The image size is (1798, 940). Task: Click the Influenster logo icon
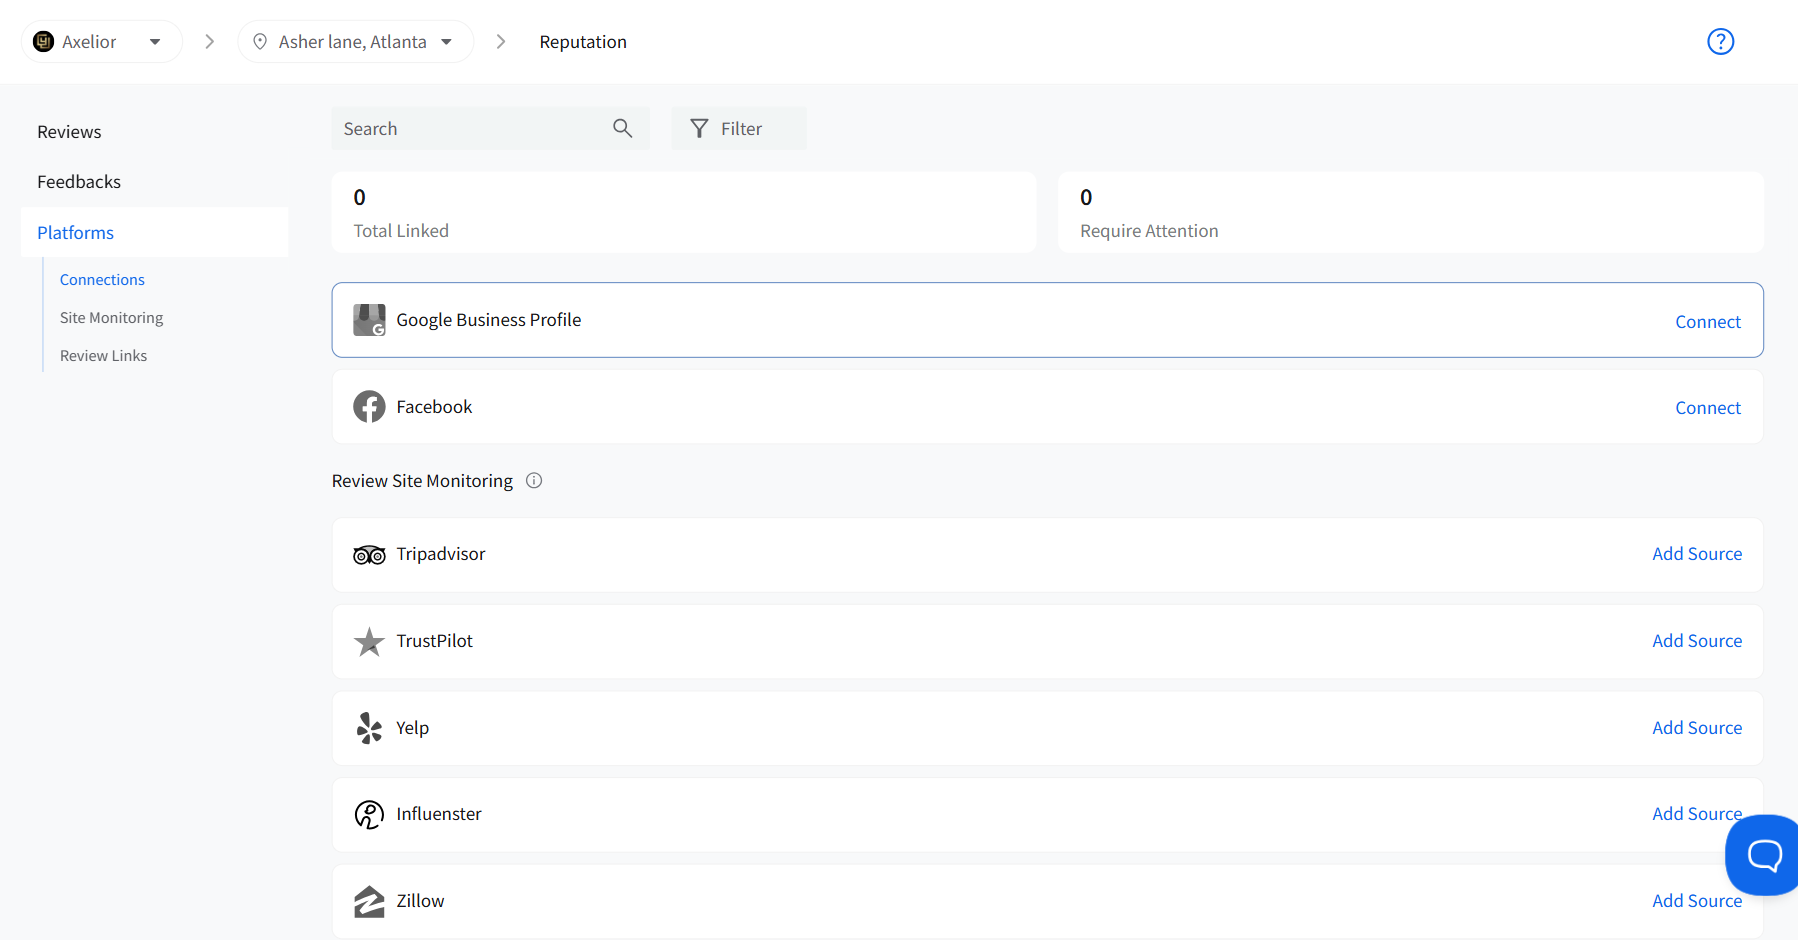[369, 815]
